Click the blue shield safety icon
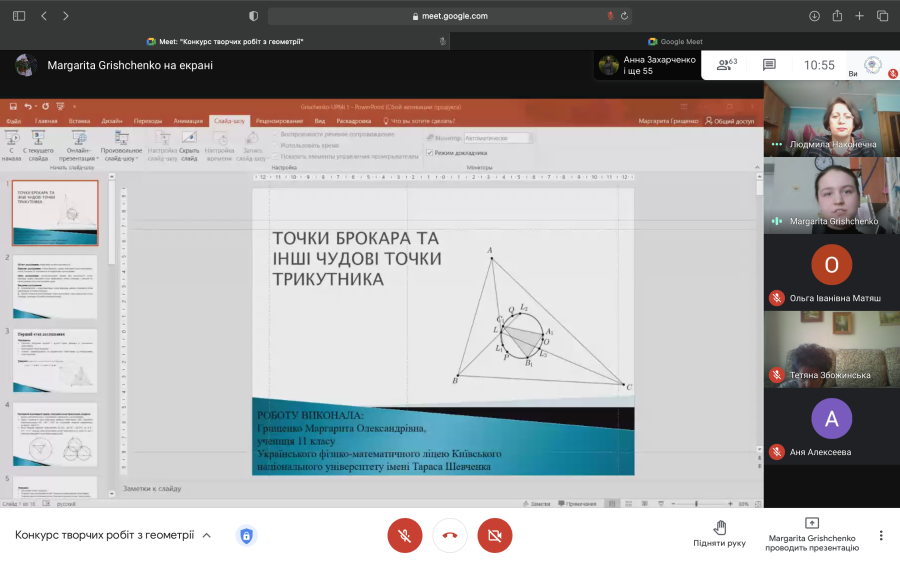 click(246, 536)
